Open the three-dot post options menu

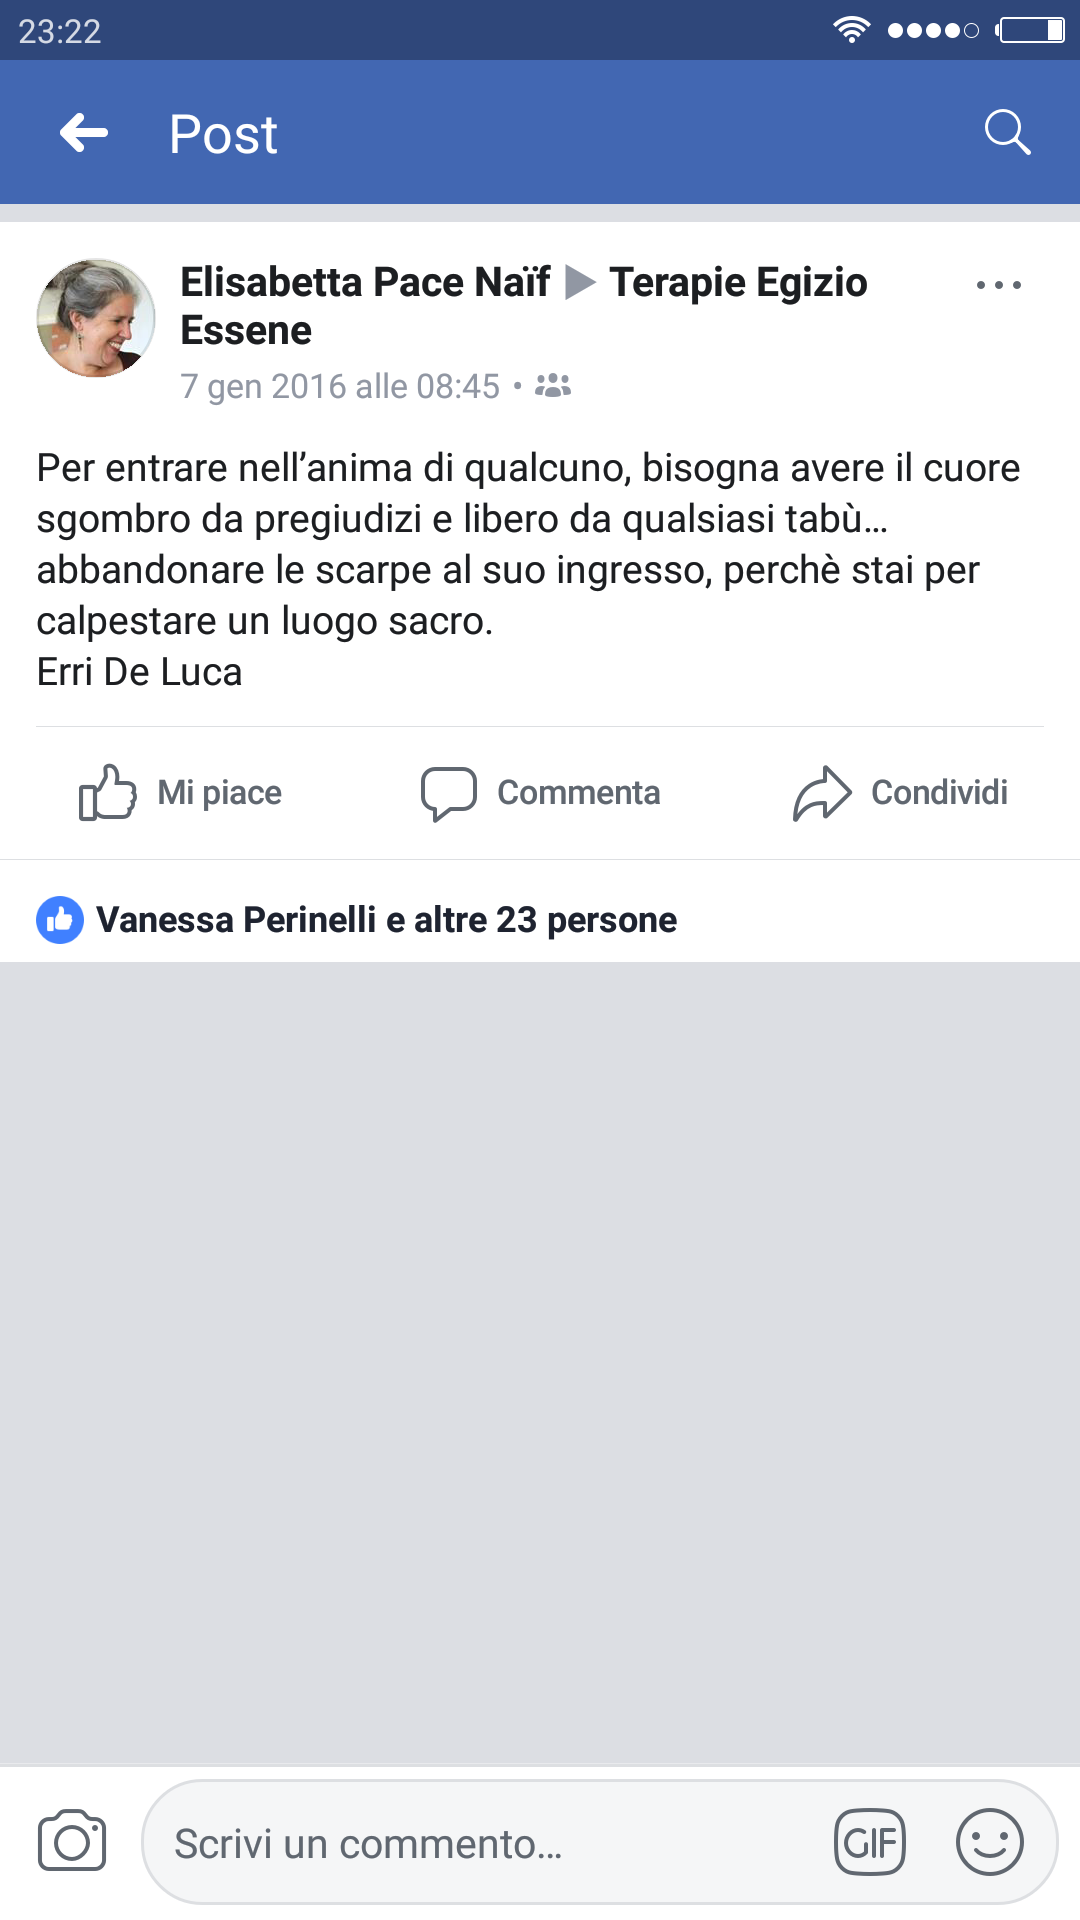998,285
